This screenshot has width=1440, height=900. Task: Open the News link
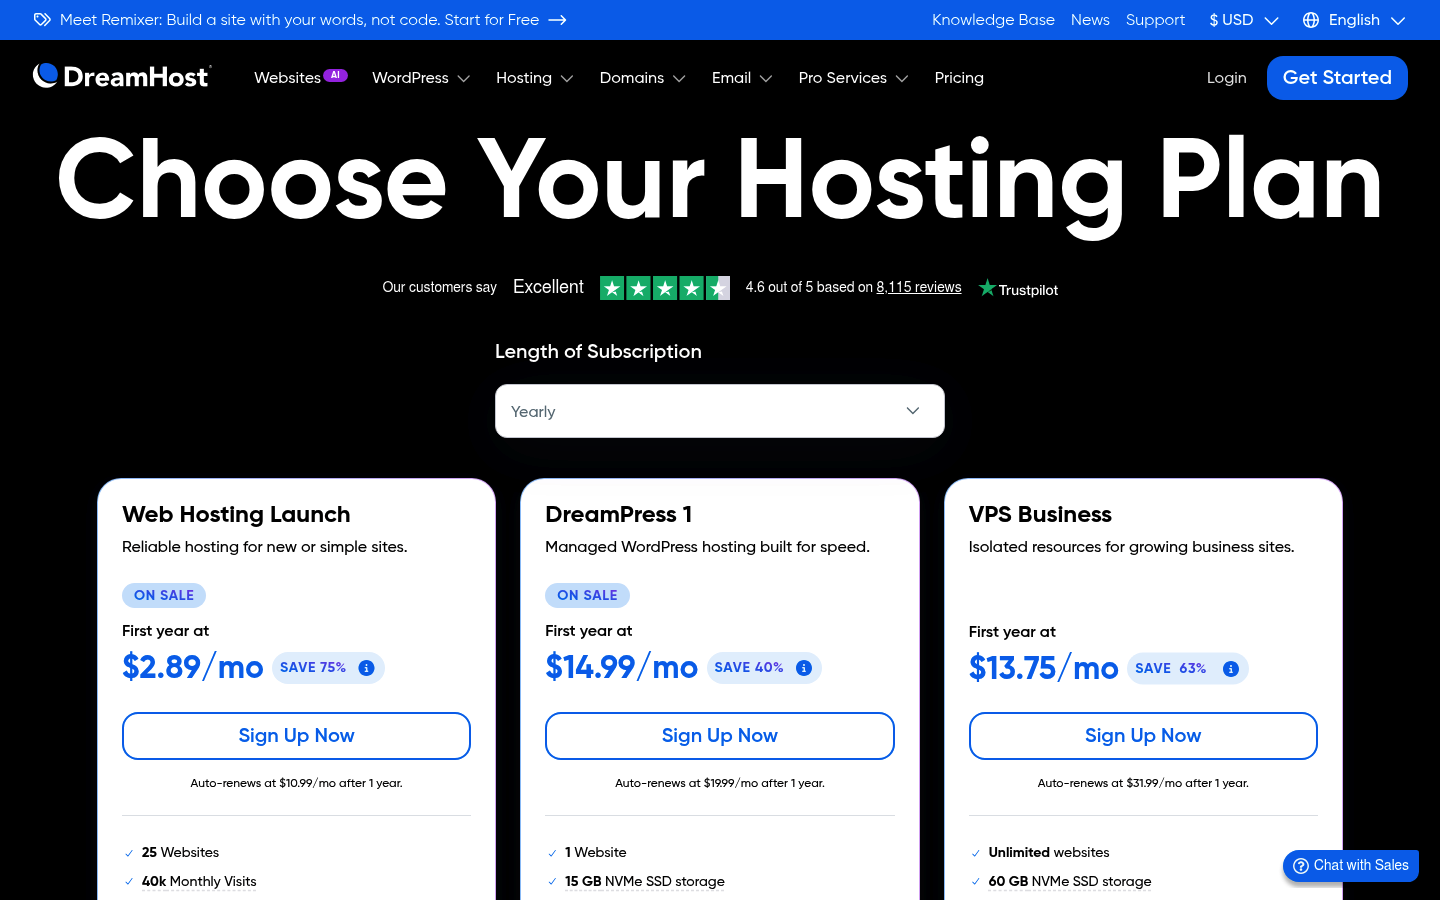pyautogui.click(x=1090, y=20)
